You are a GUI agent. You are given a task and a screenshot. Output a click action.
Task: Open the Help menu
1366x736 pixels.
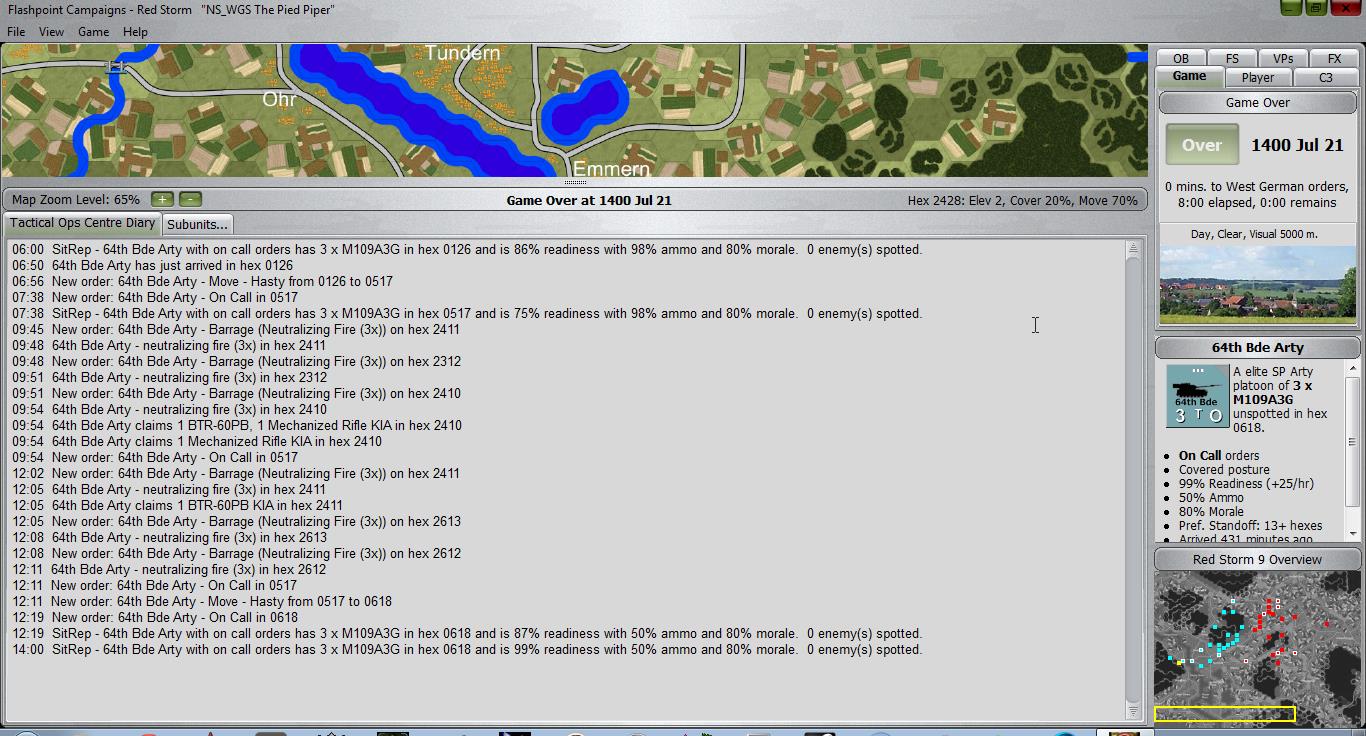coord(135,31)
